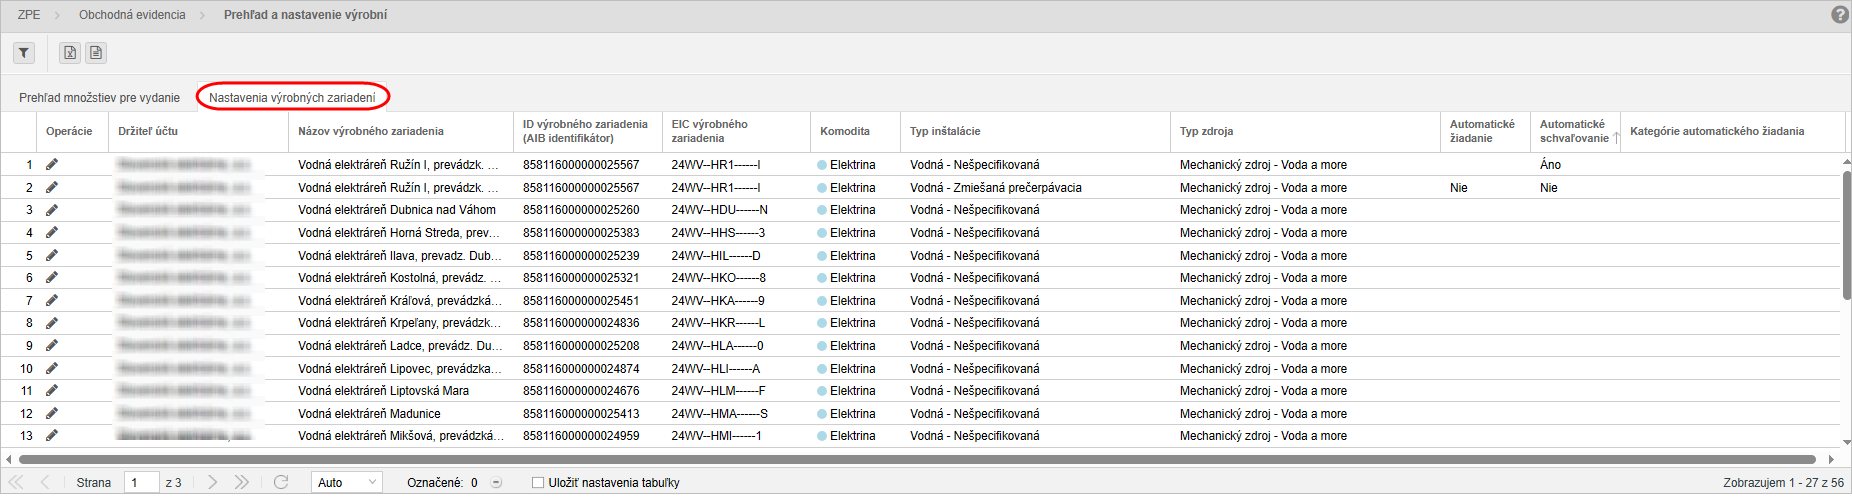Open help via question mark icon
1852x501 pixels.
(x=1839, y=15)
